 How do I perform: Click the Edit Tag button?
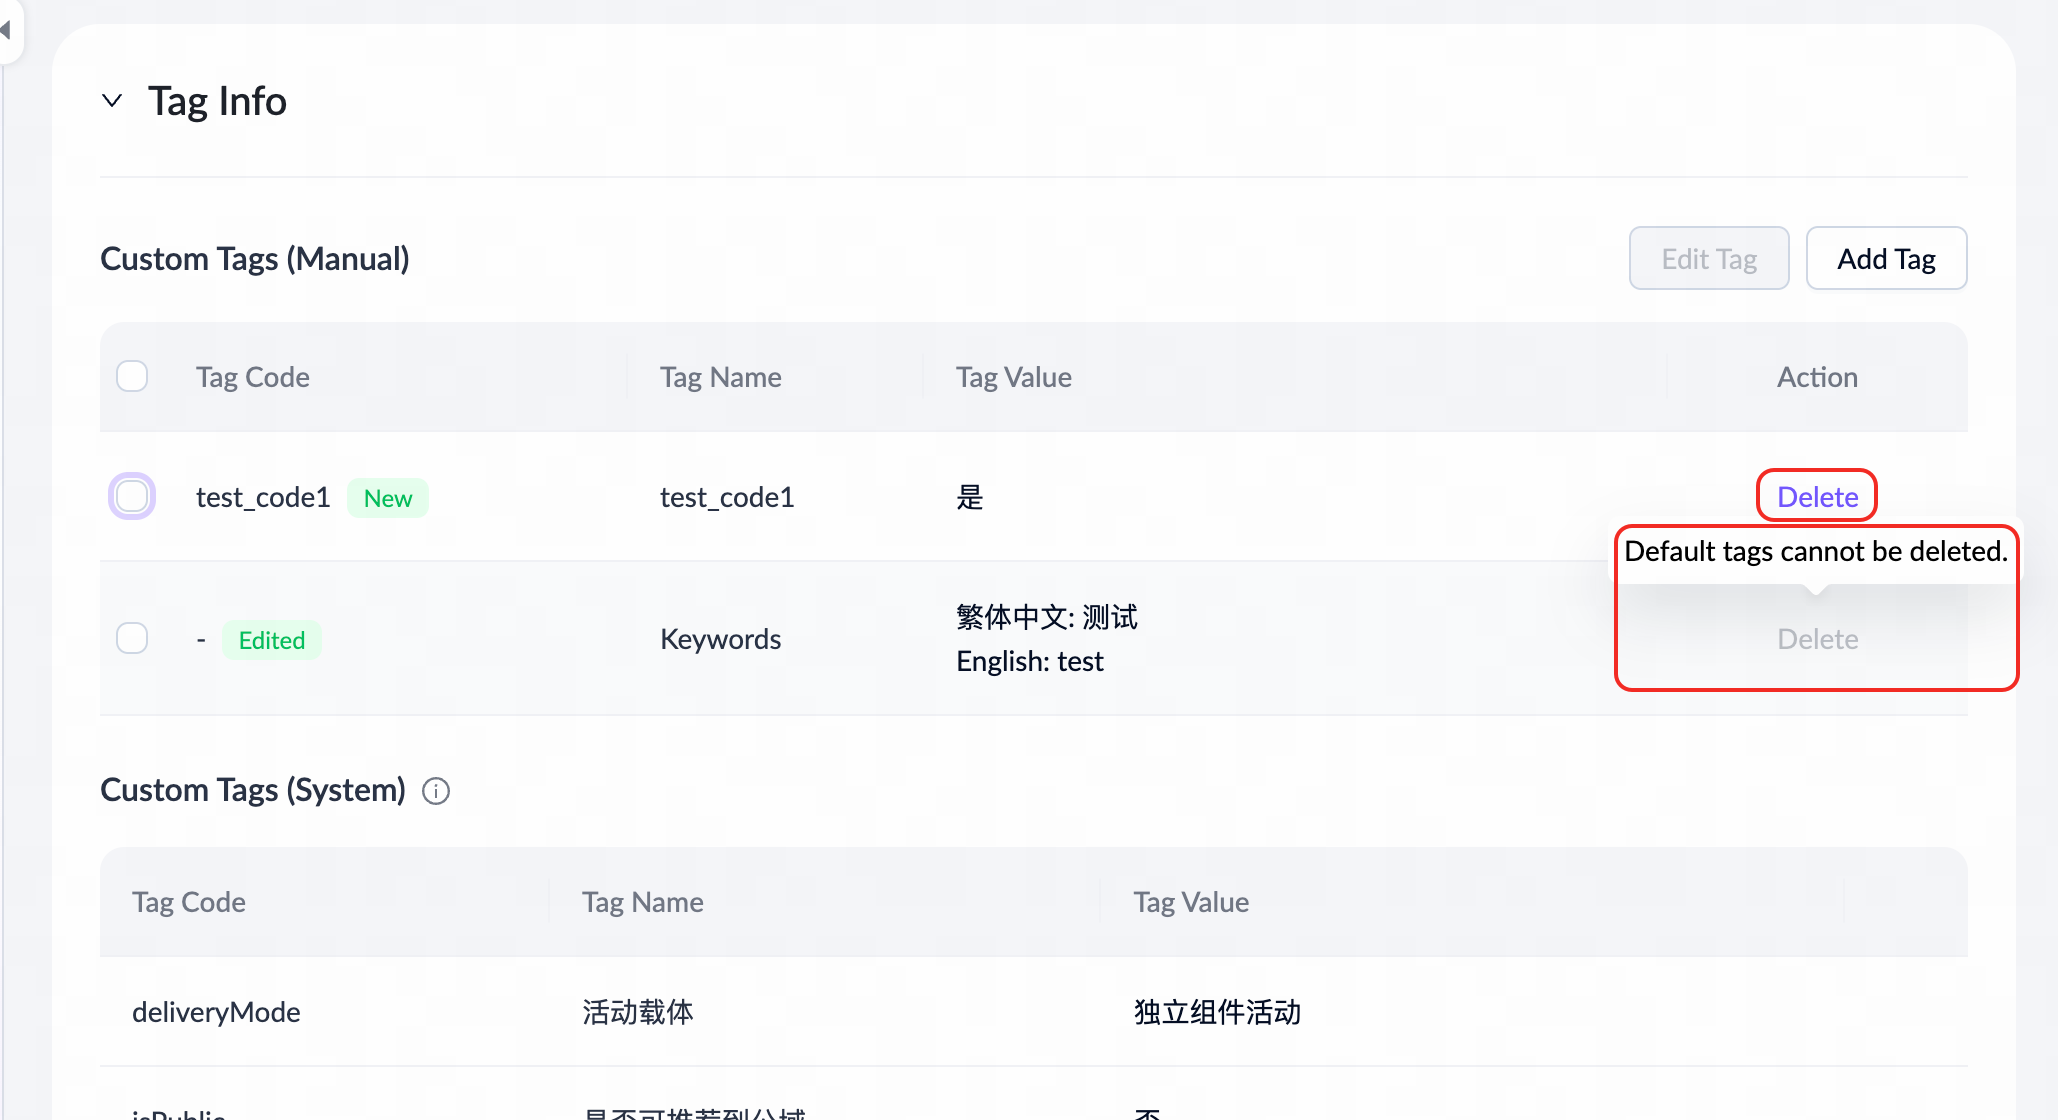pyautogui.click(x=1709, y=259)
